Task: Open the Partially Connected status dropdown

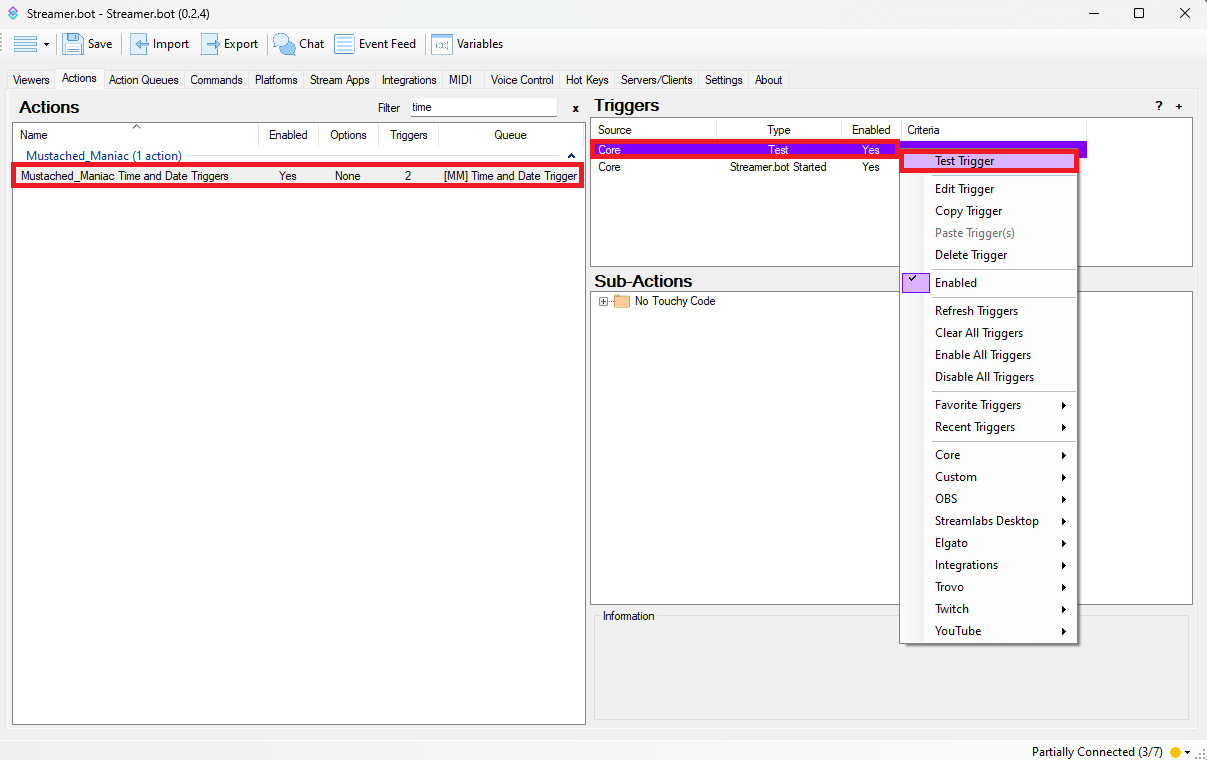Action: (1187, 752)
